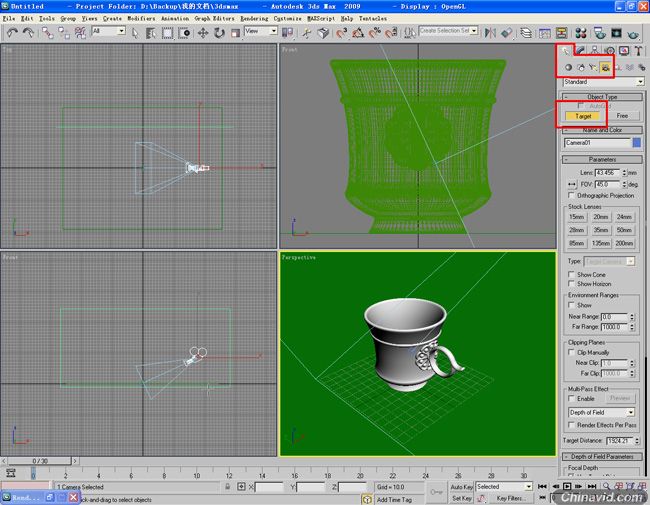Open the Utilities hammer panel tab
The height and width of the screenshot is (505, 650).
[x=638, y=51]
